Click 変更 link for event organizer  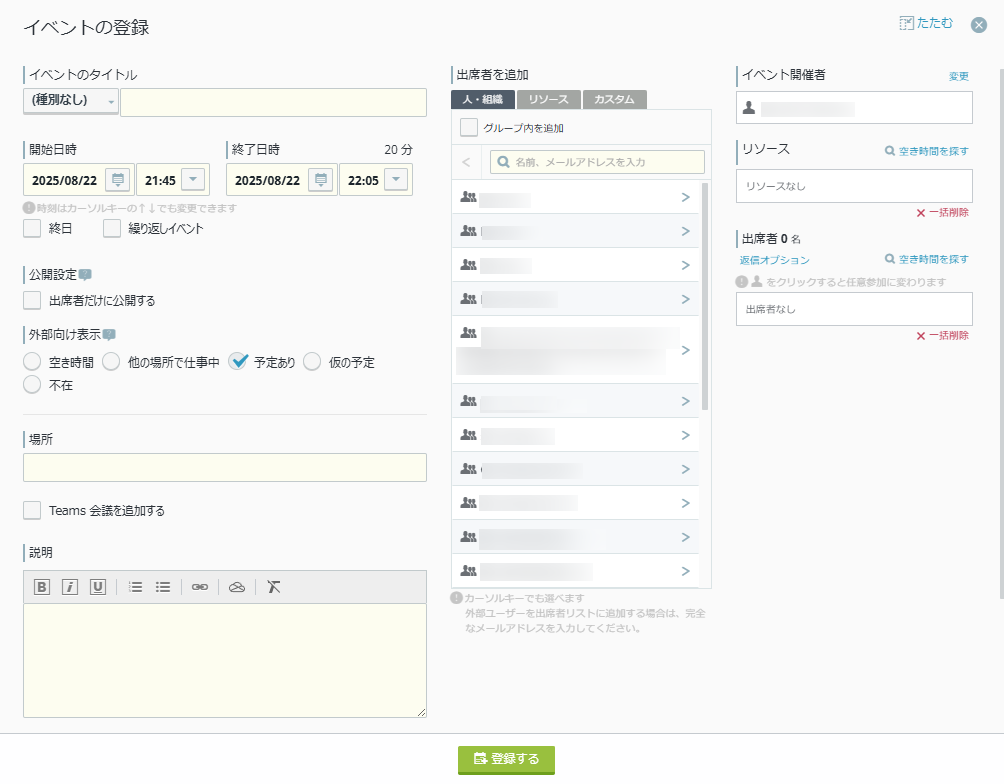click(959, 76)
